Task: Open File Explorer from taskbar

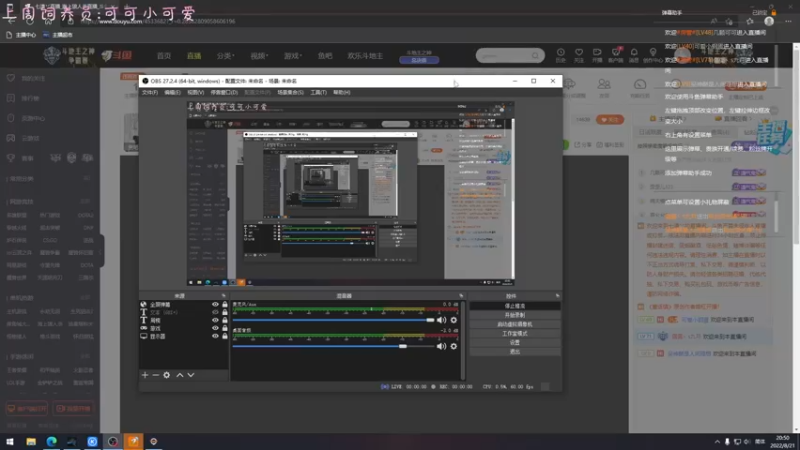Action: [31, 441]
